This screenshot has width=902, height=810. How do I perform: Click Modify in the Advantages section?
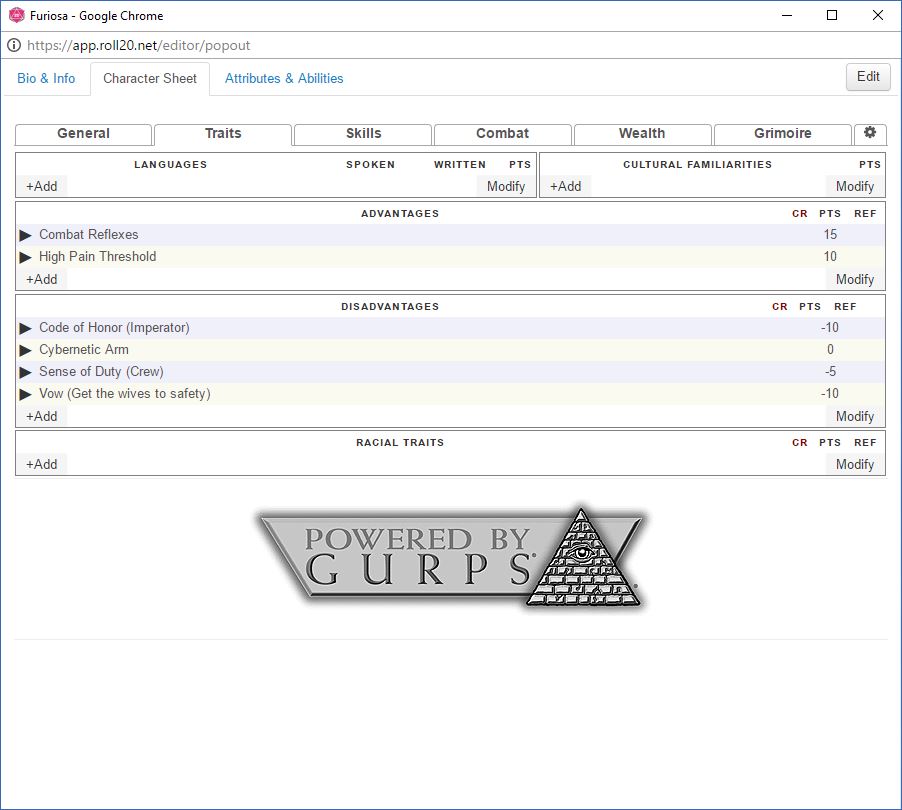point(854,279)
